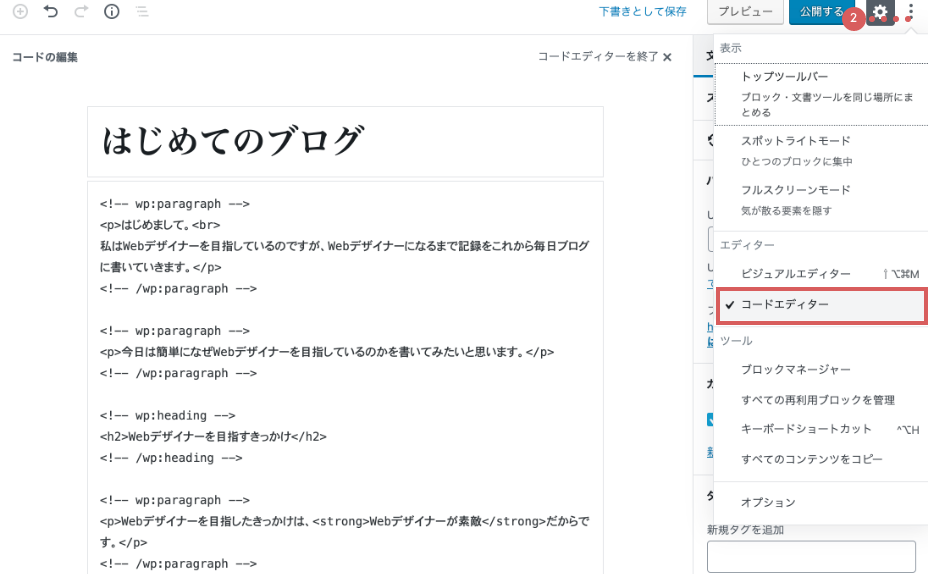Screen dimensions: 928x574
Task: Click the undo arrow icon
Action: [51, 12]
